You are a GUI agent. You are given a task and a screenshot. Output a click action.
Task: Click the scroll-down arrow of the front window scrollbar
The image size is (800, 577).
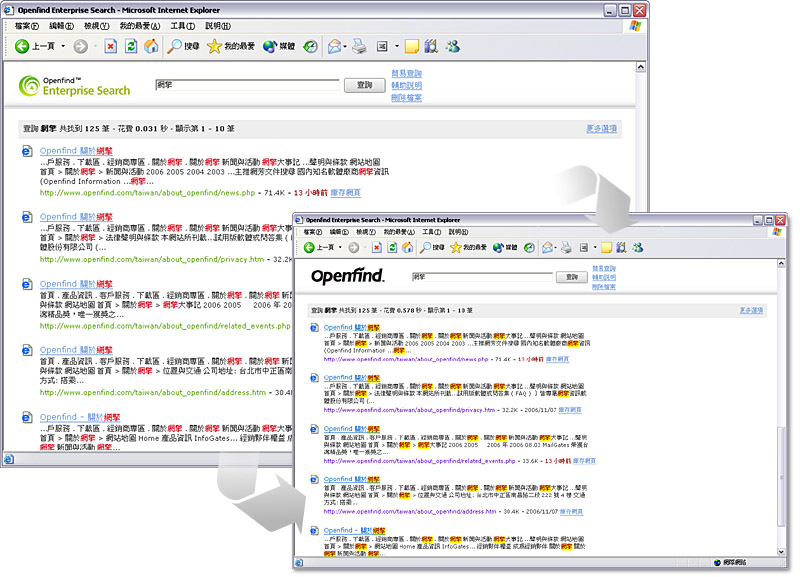pyautogui.click(x=781, y=552)
